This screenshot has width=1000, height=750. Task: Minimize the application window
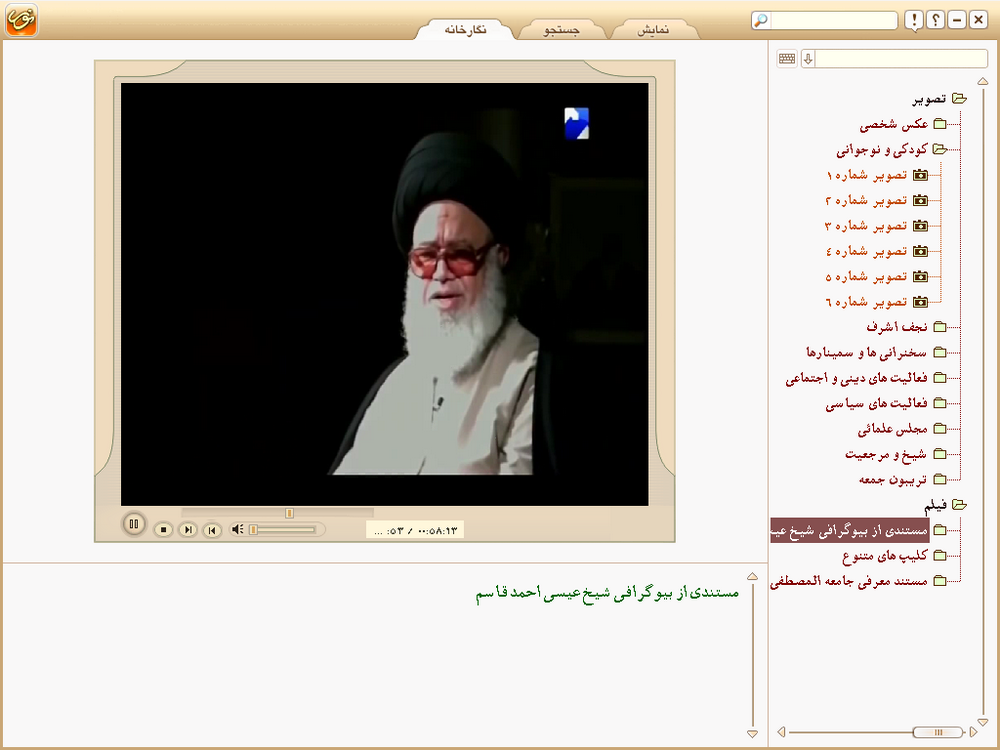(x=957, y=20)
